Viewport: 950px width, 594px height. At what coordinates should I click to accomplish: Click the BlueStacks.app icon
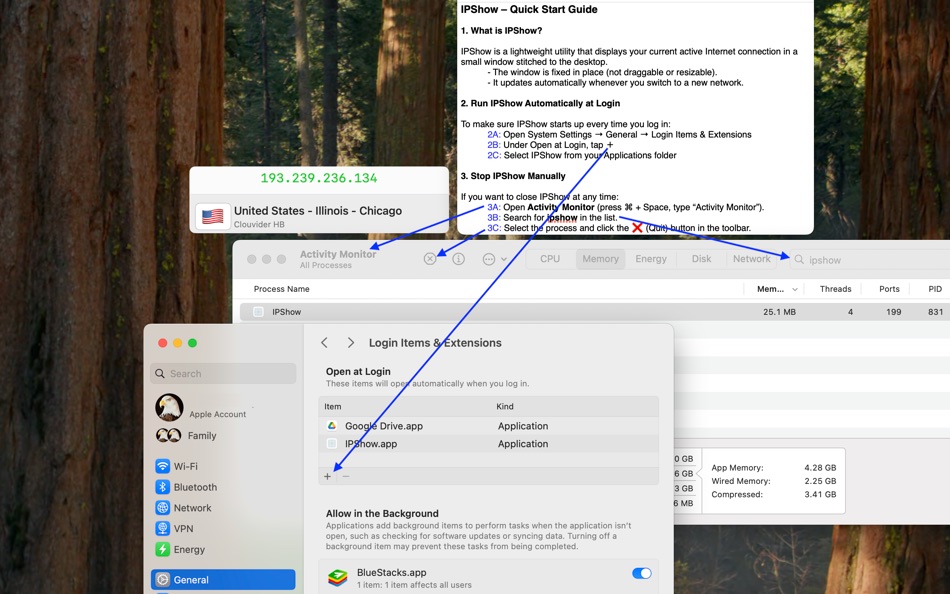tap(336, 575)
